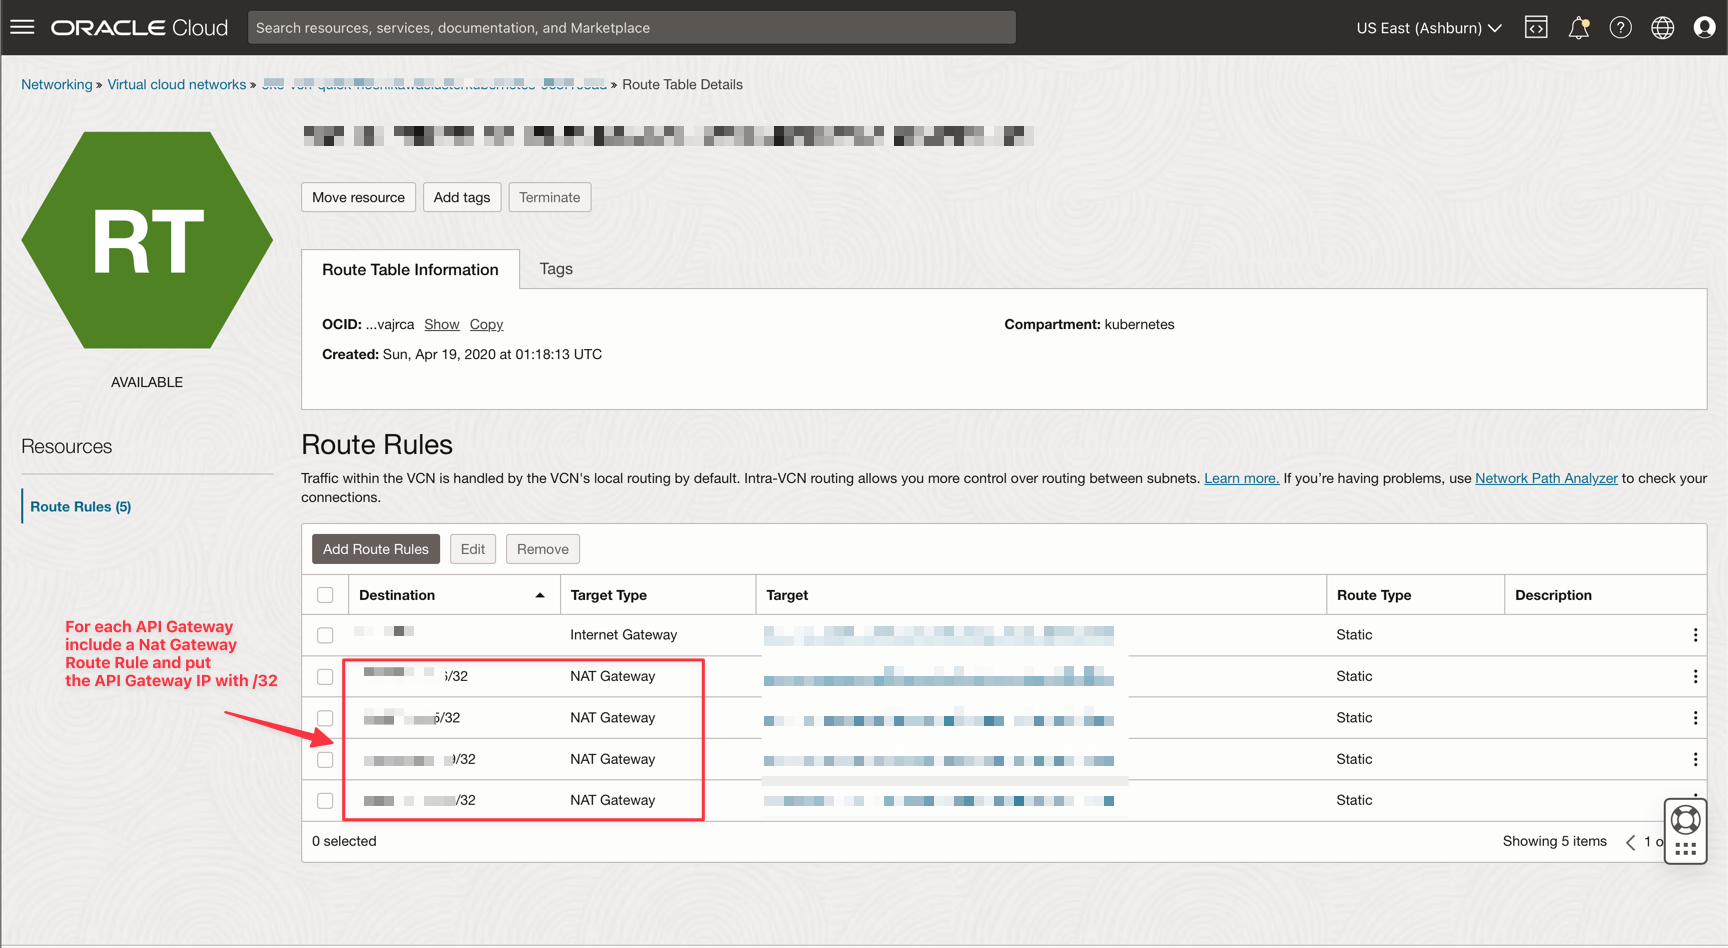Expand the US East (Ashburn) region dropdown
Image resolution: width=1728 pixels, height=948 pixels.
click(1428, 28)
